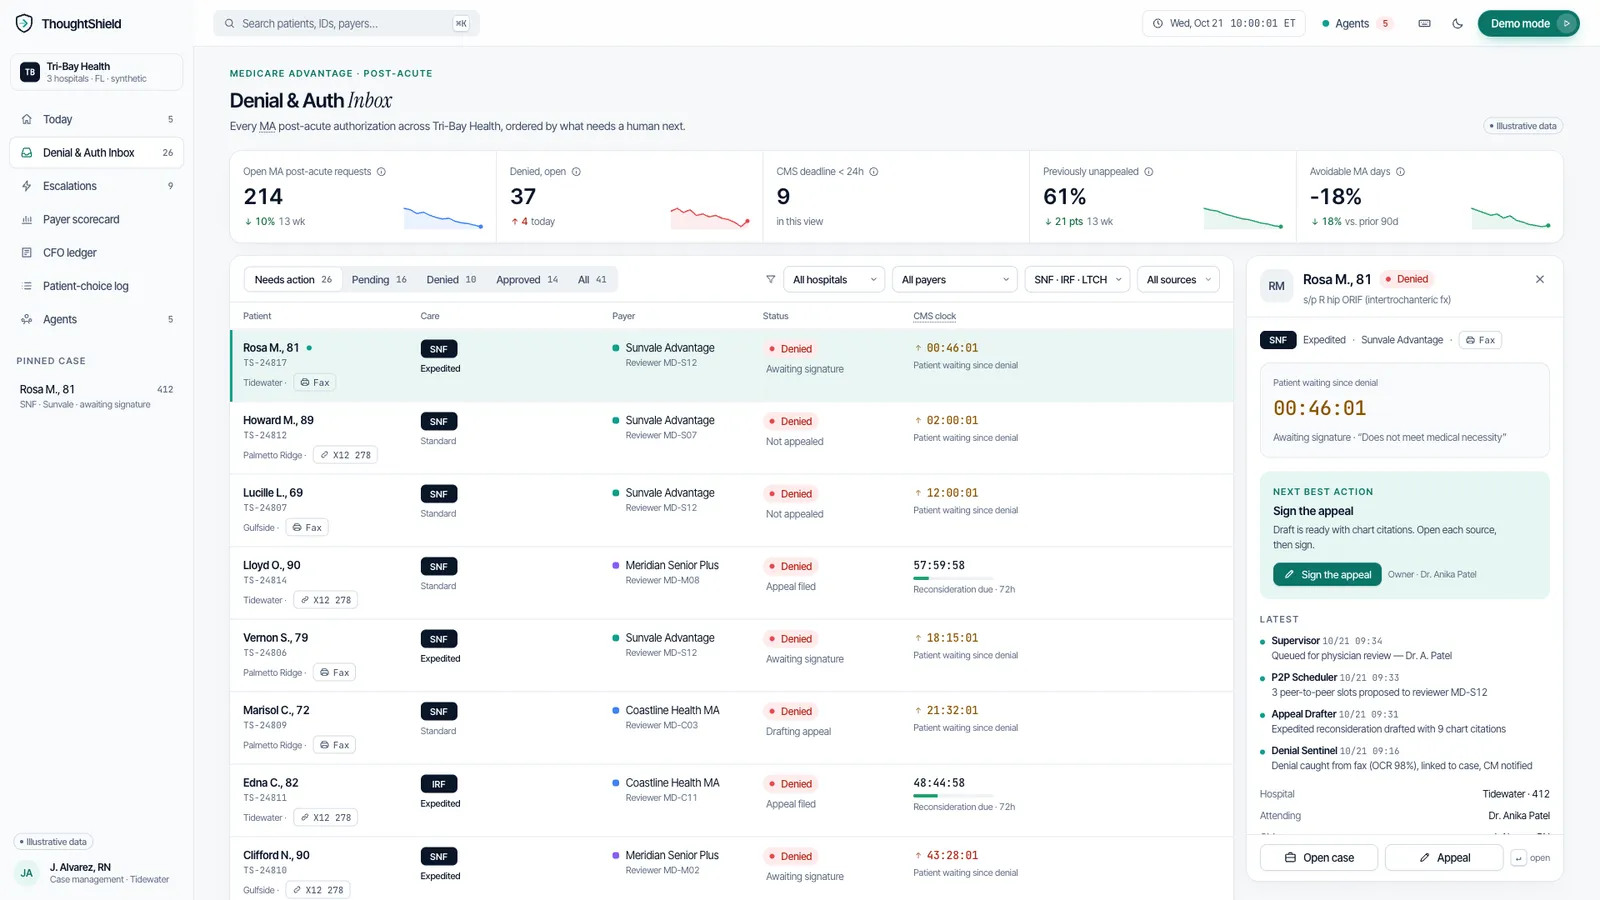Open Payer scorecard page
Image resolution: width=1600 pixels, height=900 pixels.
(97, 219)
